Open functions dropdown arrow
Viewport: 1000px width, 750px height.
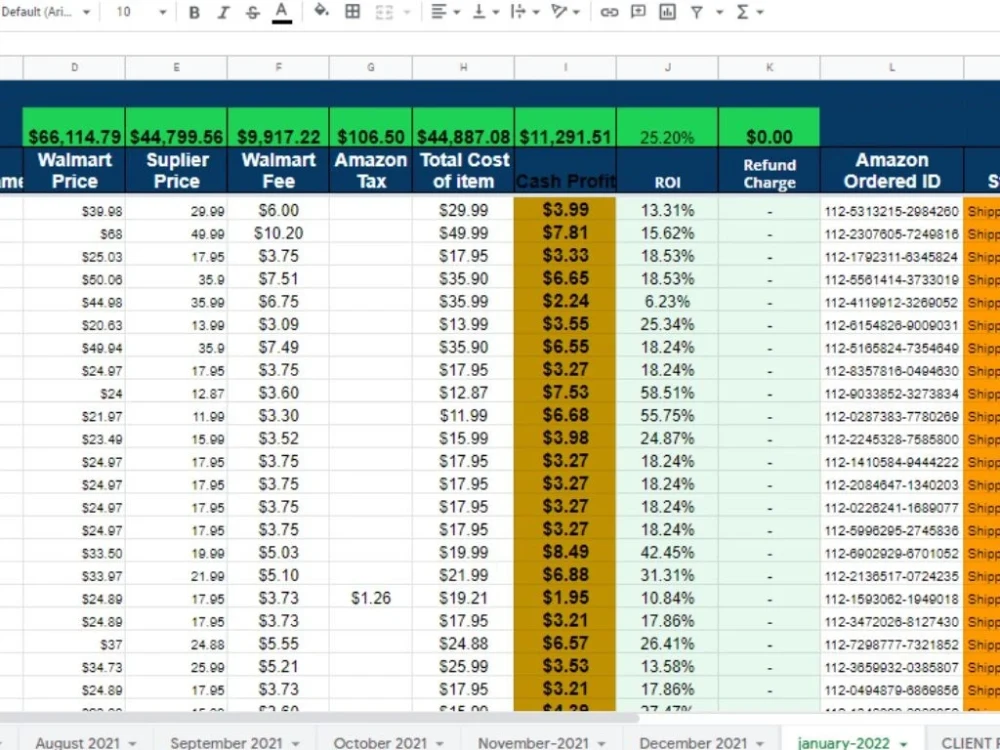pyautogui.click(x=760, y=12)
